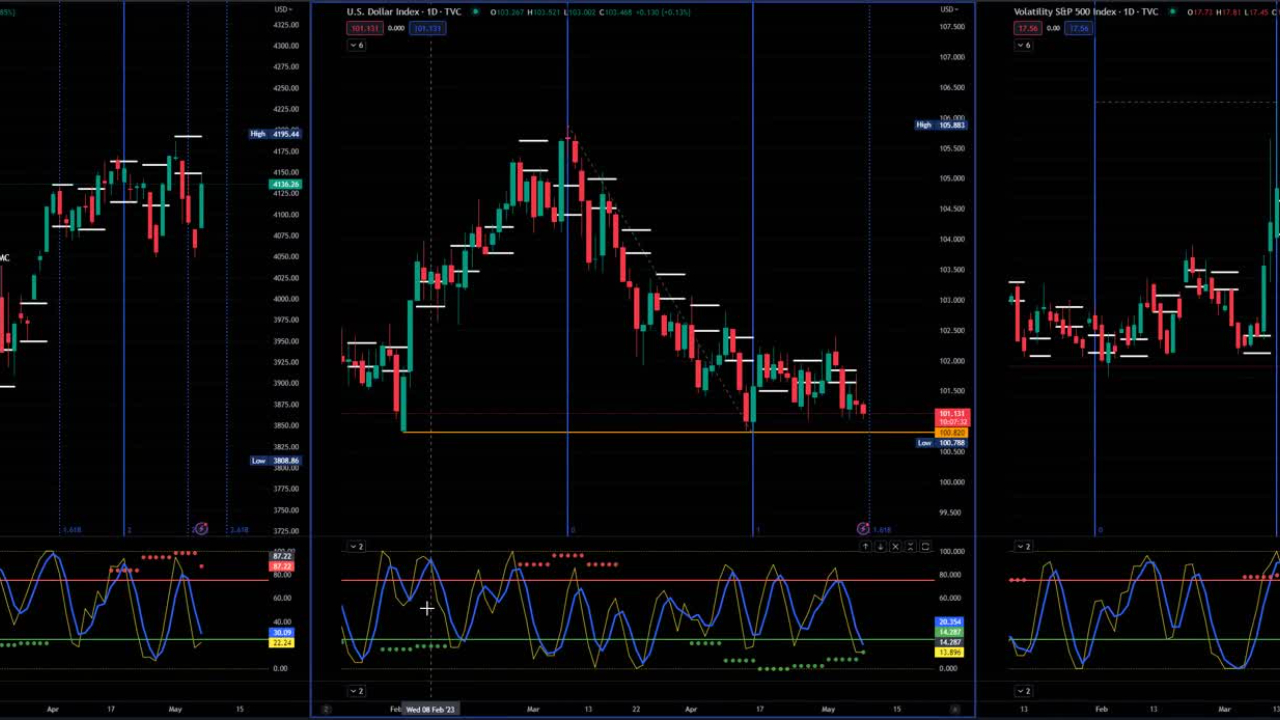The width and height of the screenshot is (1280, 720).
Task: Open the USD currency dropdown on the S&P chart
Action: [283, 9]
